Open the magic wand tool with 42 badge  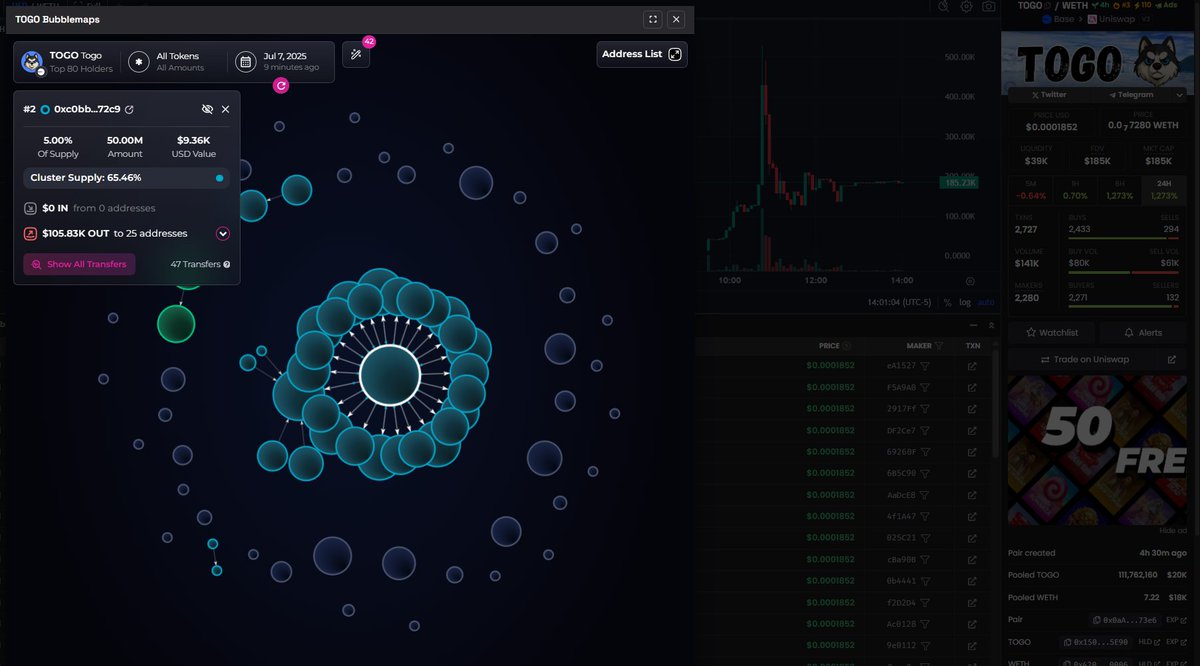tap(356, 55)
